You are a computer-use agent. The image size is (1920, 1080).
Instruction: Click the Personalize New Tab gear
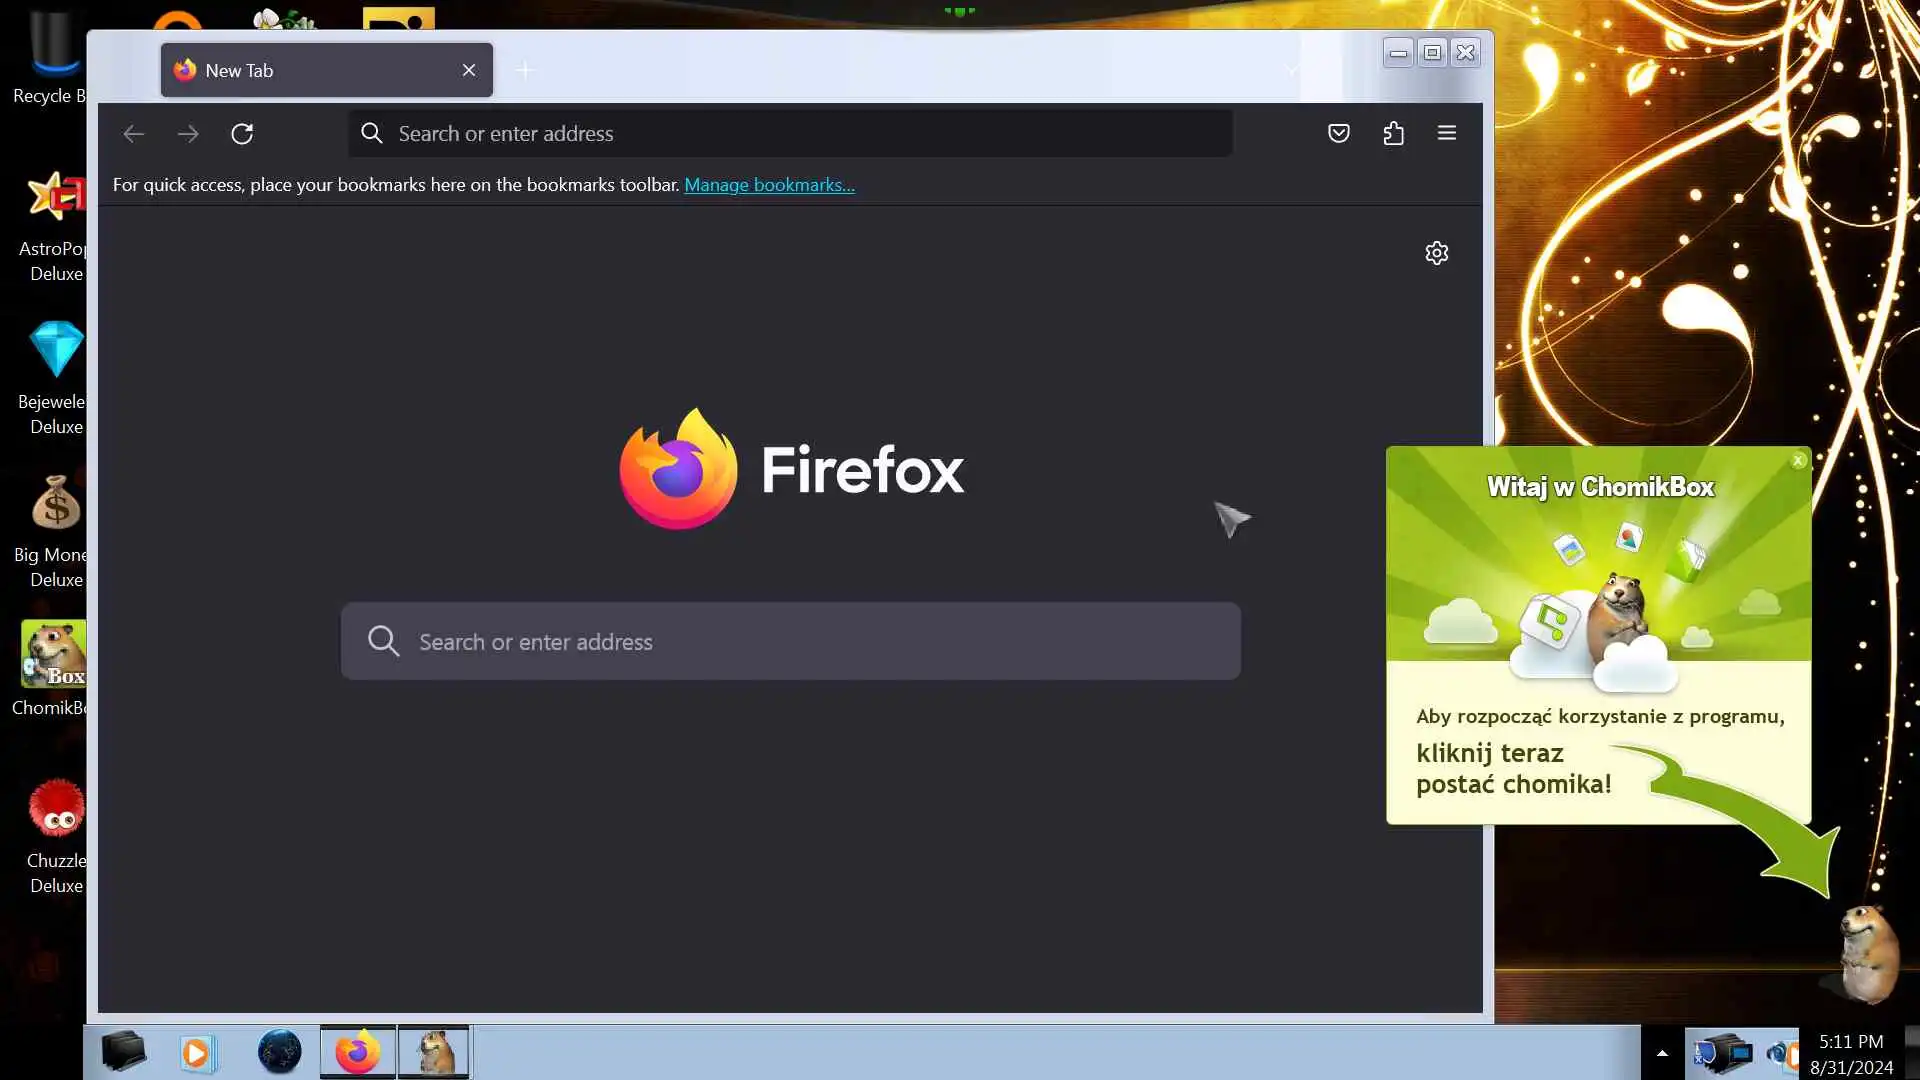(1436, 253)
